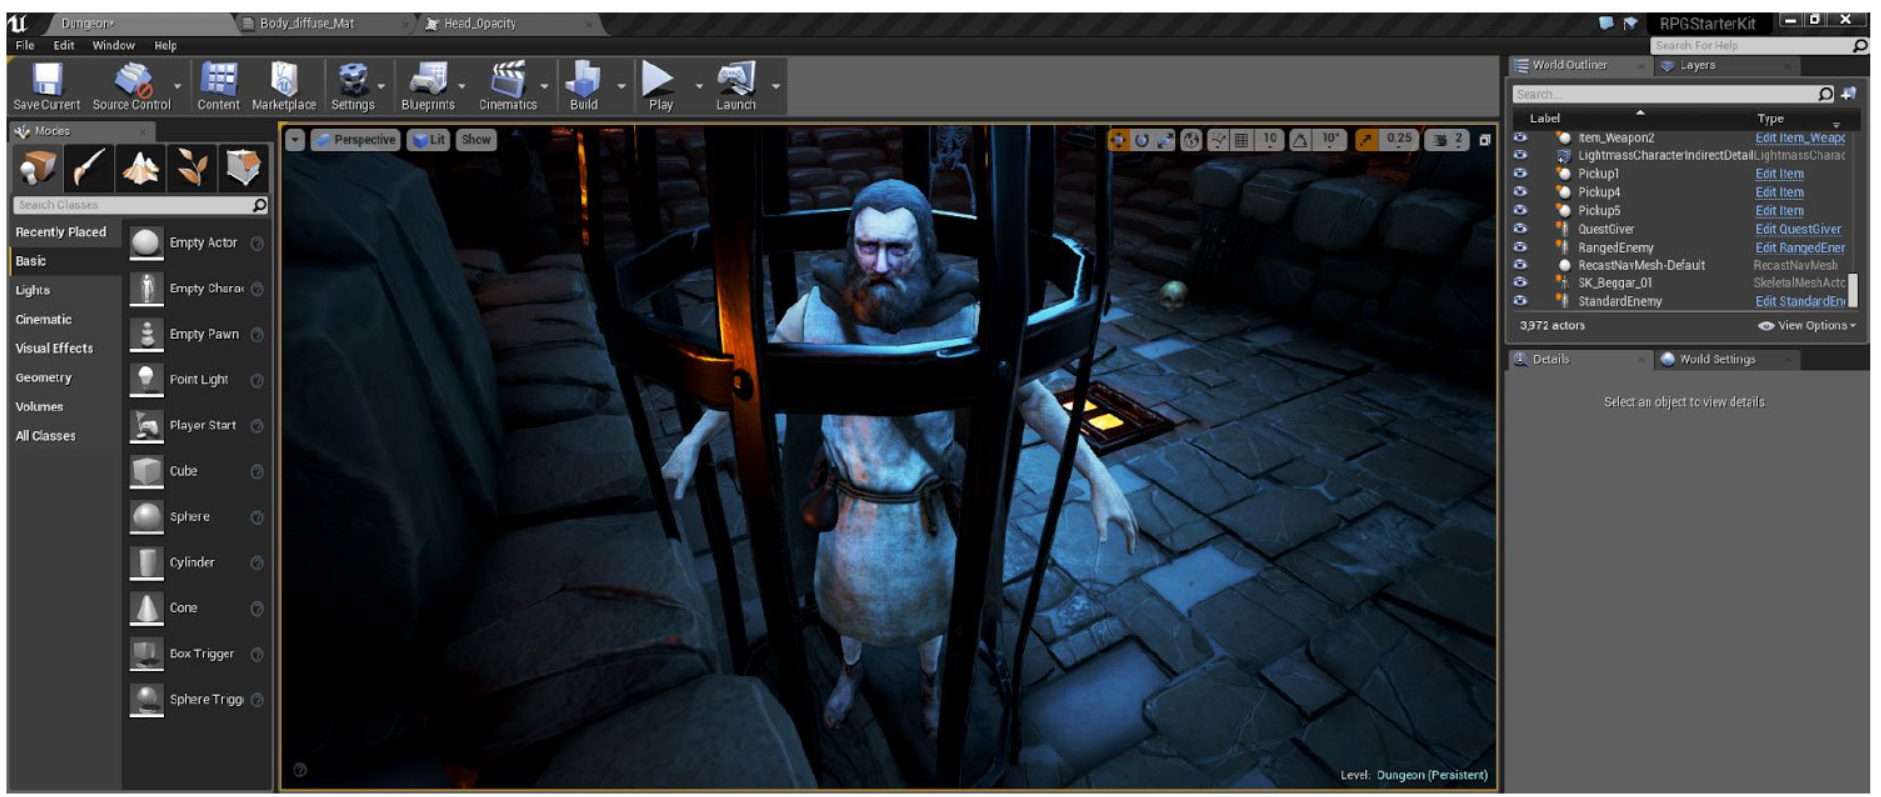Select the Paint mode brush icon

(89, 167)
